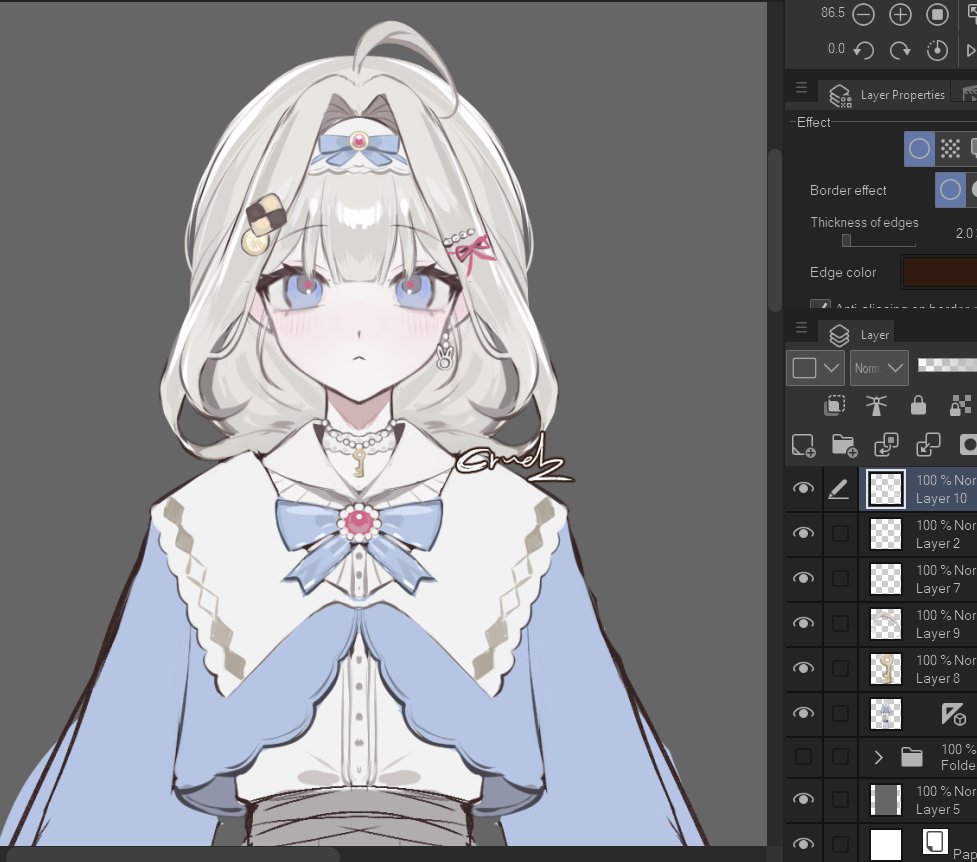977x862 pixels.
Task: Click the 3D layer character thumbnail
Action: [885, 713]
